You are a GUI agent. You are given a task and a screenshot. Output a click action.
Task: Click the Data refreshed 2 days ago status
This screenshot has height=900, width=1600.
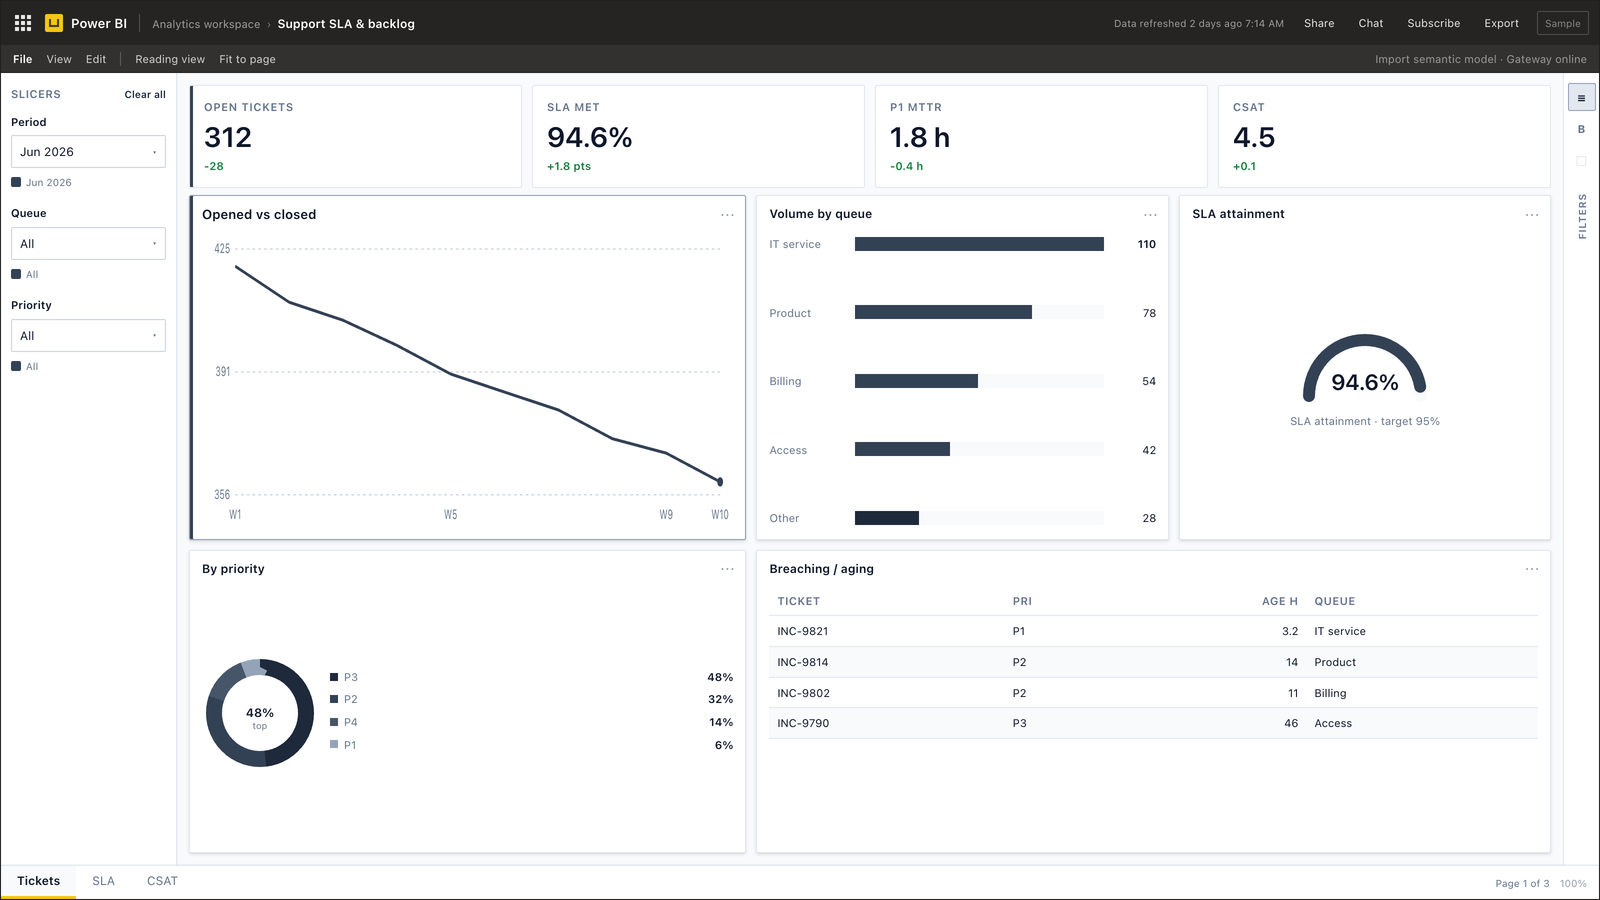(1198, 23)
